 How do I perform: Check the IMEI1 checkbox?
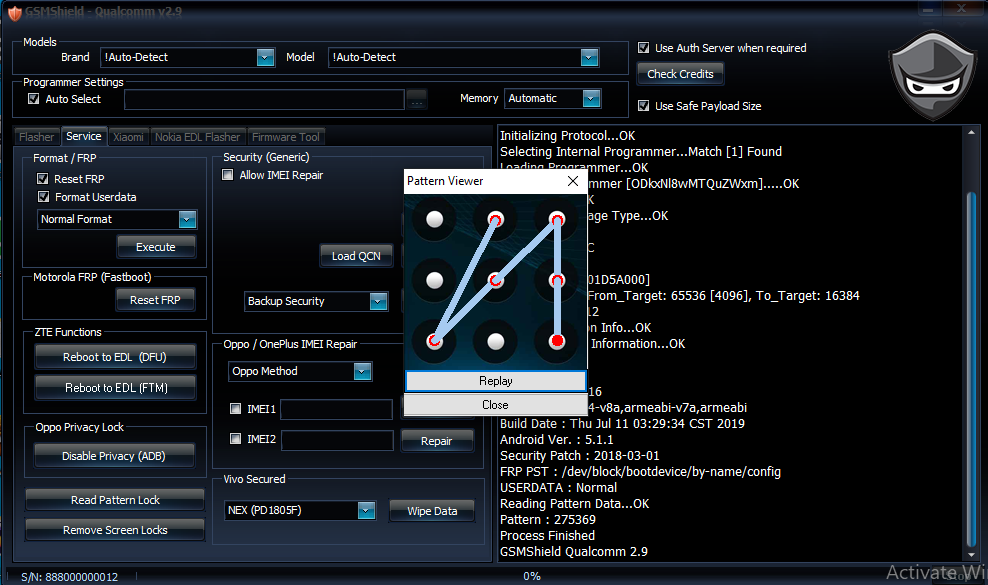click(x=235, y=409)
